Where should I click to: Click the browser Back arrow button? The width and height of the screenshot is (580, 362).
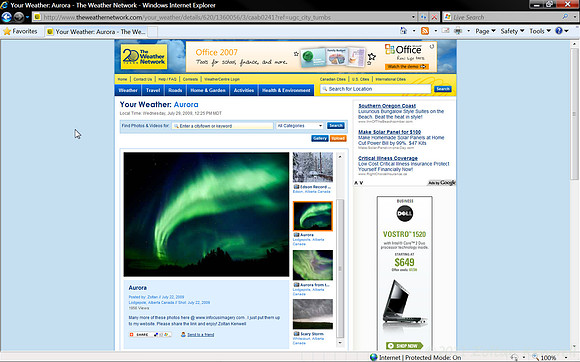click(x=7, y=17)
